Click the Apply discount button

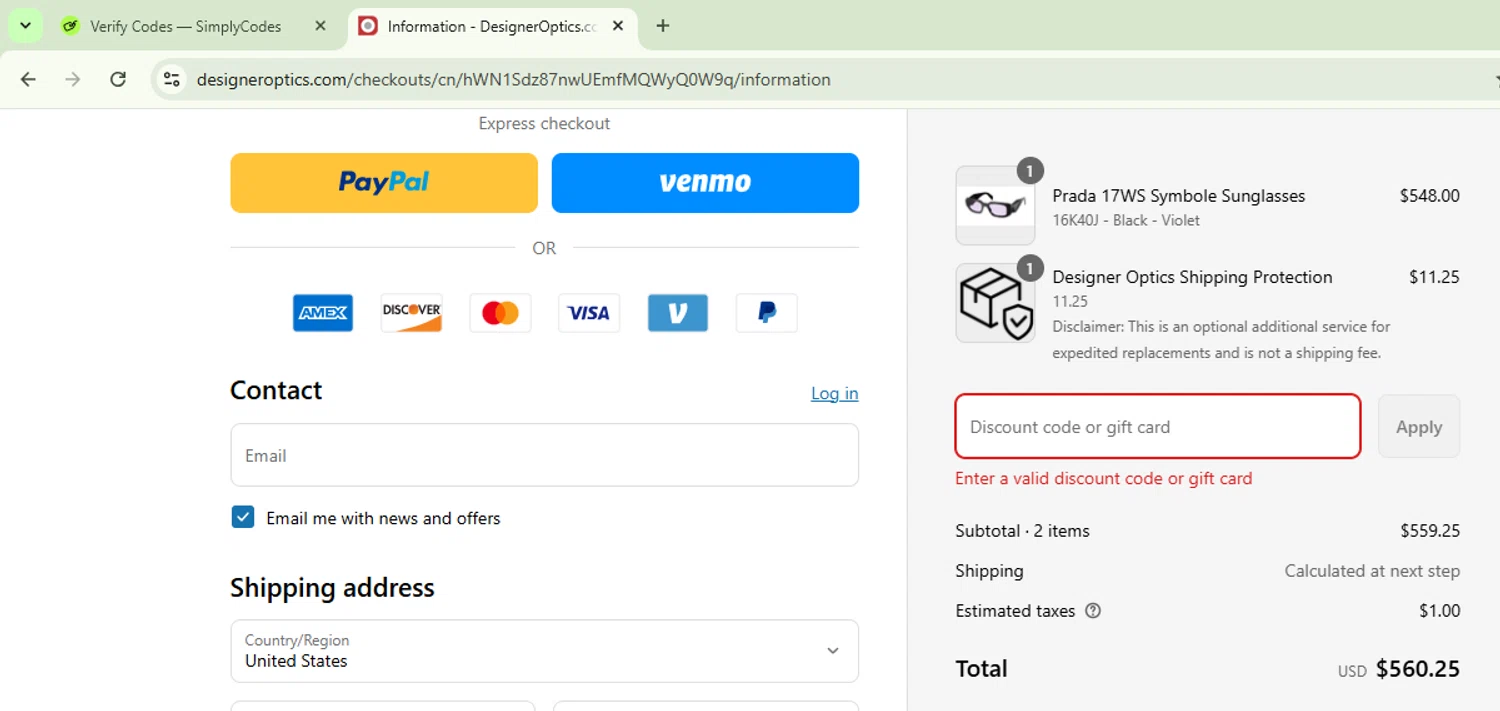(x=1419, y=427)
